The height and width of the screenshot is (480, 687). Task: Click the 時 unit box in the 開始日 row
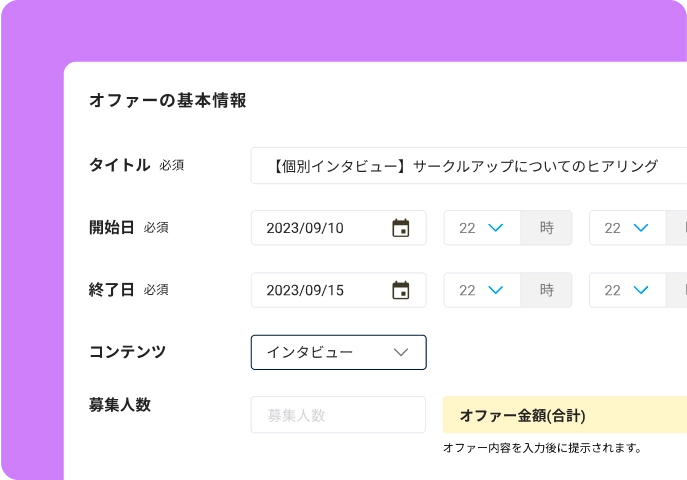pyautogui.click(x=546, y=228)
